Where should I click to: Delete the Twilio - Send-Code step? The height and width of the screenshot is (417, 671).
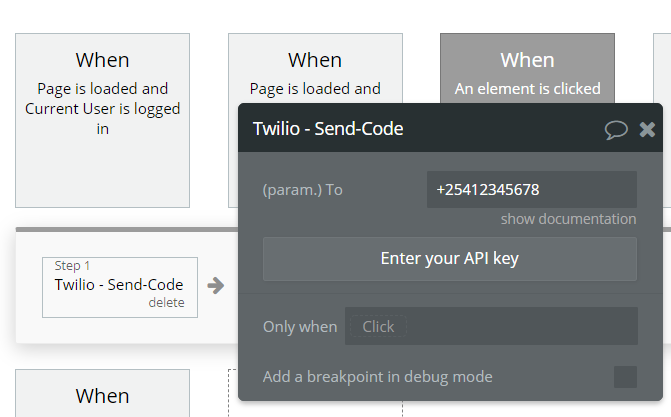click(x=166, y=303)
